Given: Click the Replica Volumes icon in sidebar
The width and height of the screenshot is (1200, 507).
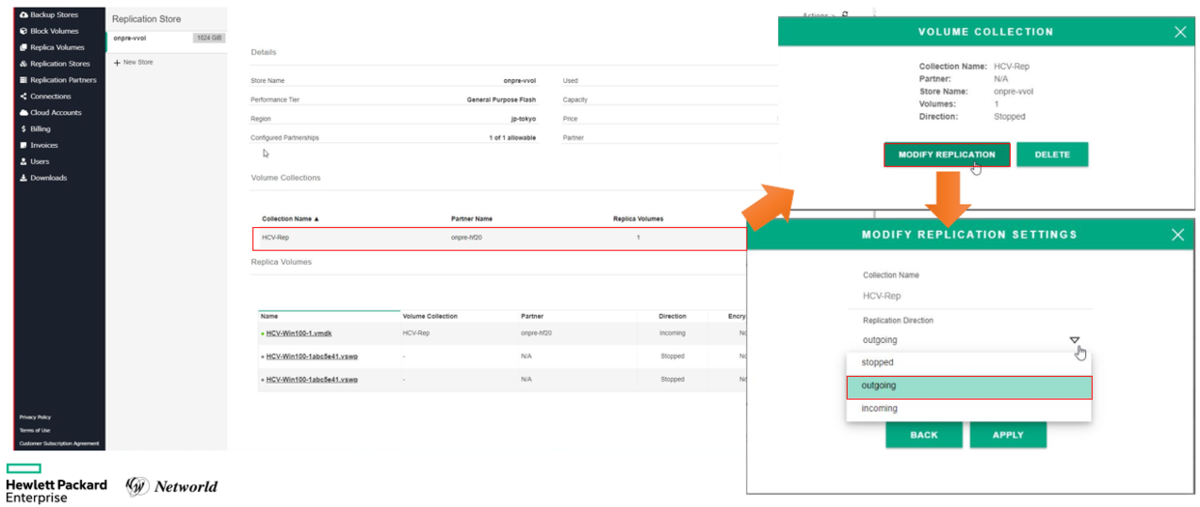Looking at the screenshot, I should pos(23,47).
